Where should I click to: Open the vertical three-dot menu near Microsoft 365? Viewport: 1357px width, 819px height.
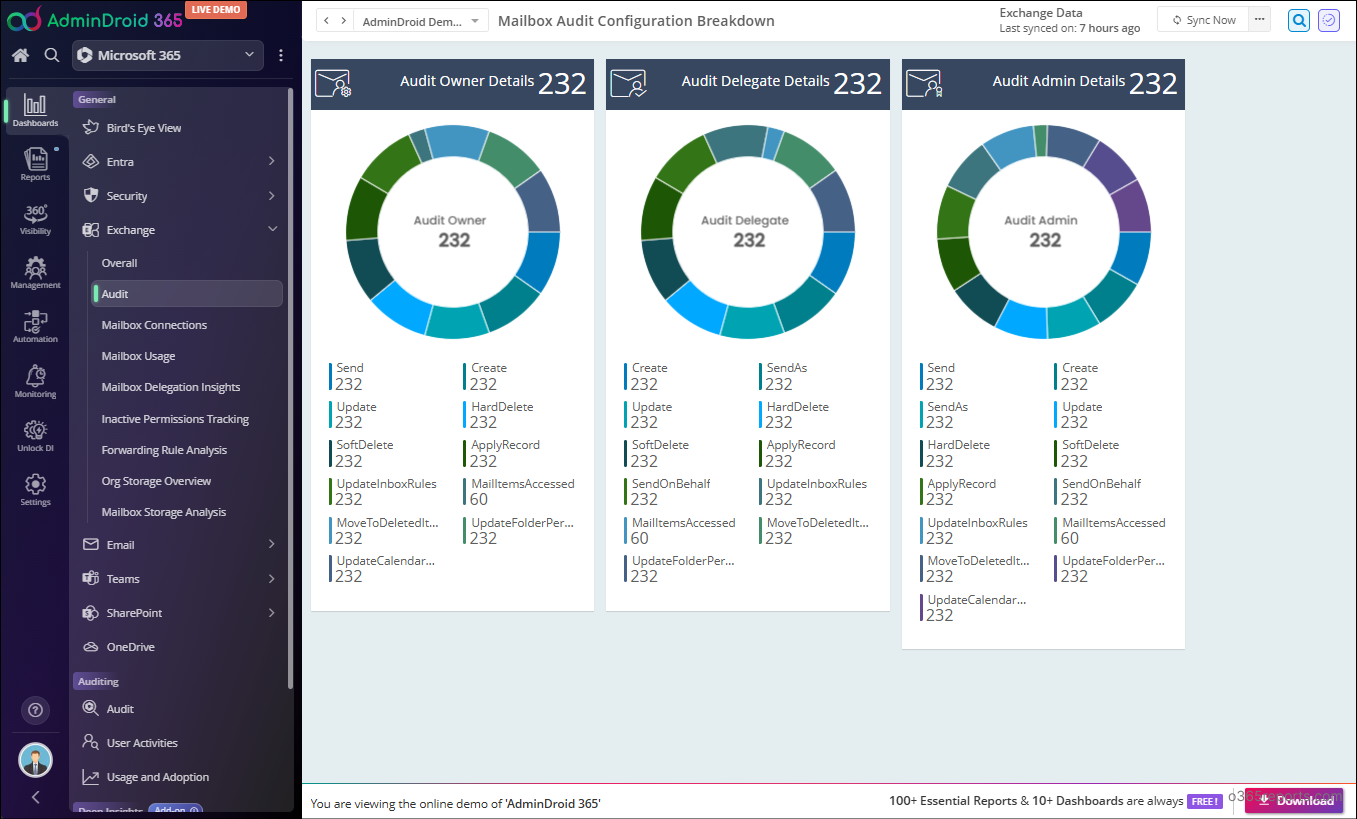coord(281,55)
